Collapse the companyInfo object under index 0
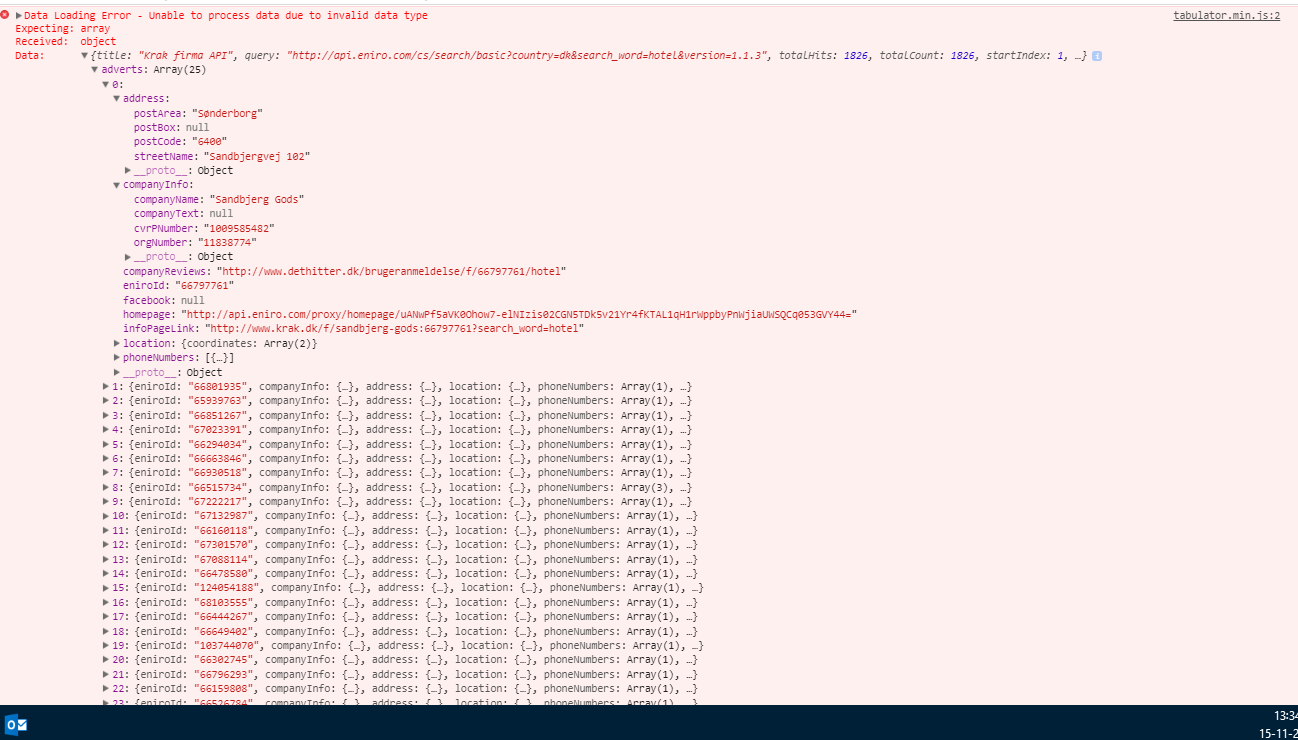The width and height of the screenshot is (1298, 740). (x=118, y=184)
